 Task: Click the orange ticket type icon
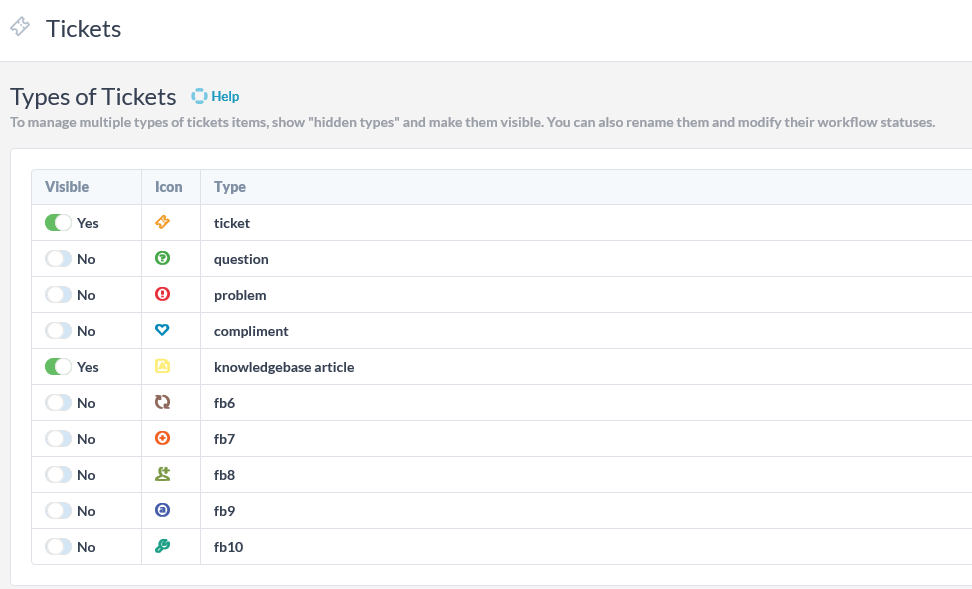[x=162, y=222]
